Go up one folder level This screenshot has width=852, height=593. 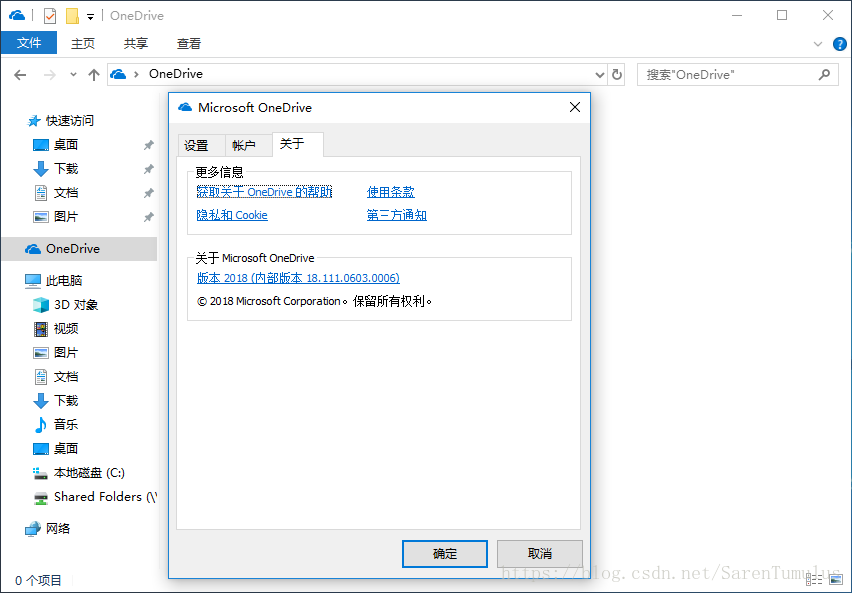94,75
